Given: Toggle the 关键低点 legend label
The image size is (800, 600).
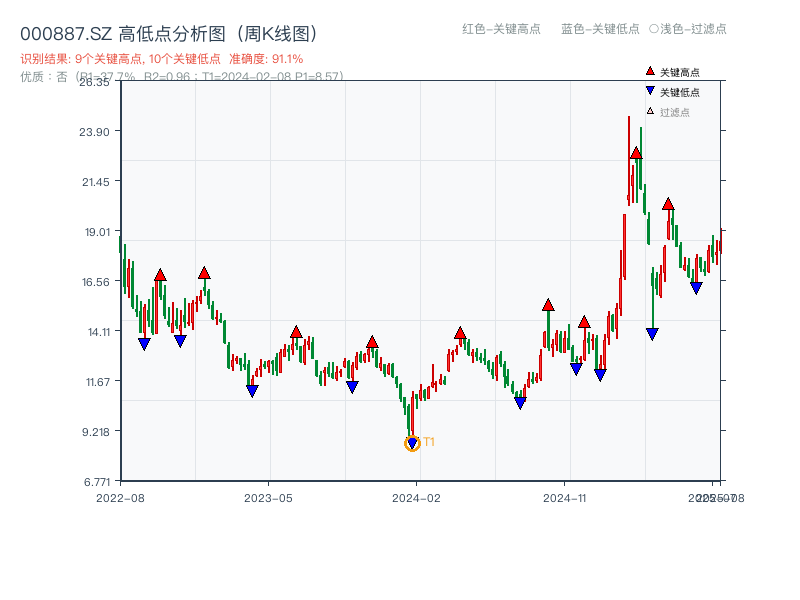Looking at the screenshot, I should (680, 92).
